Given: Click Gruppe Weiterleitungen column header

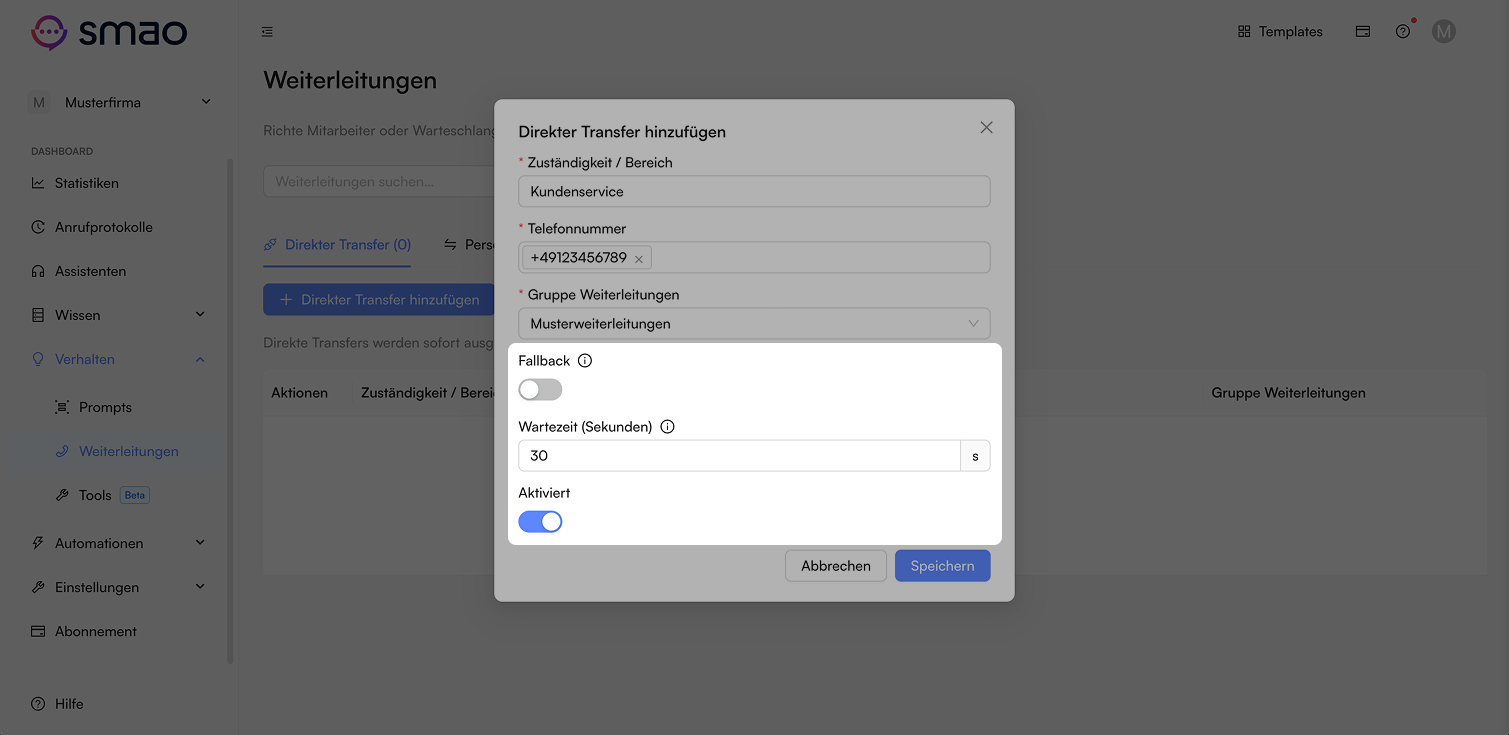Looking at the screenshot, I should click(1288, 393).
